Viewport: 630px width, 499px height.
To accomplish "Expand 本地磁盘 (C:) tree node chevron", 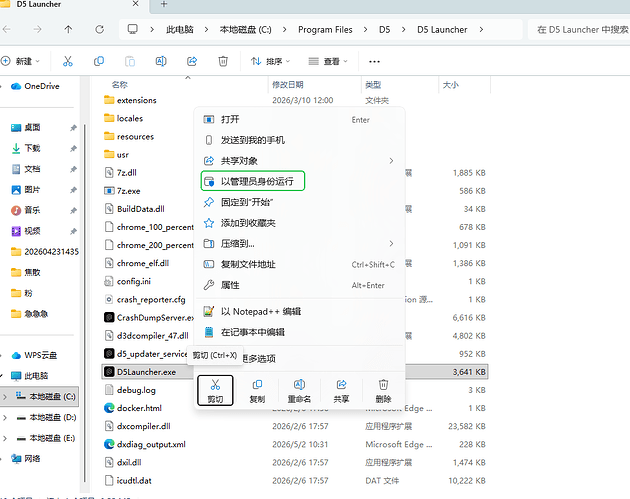I will [5, 397].
